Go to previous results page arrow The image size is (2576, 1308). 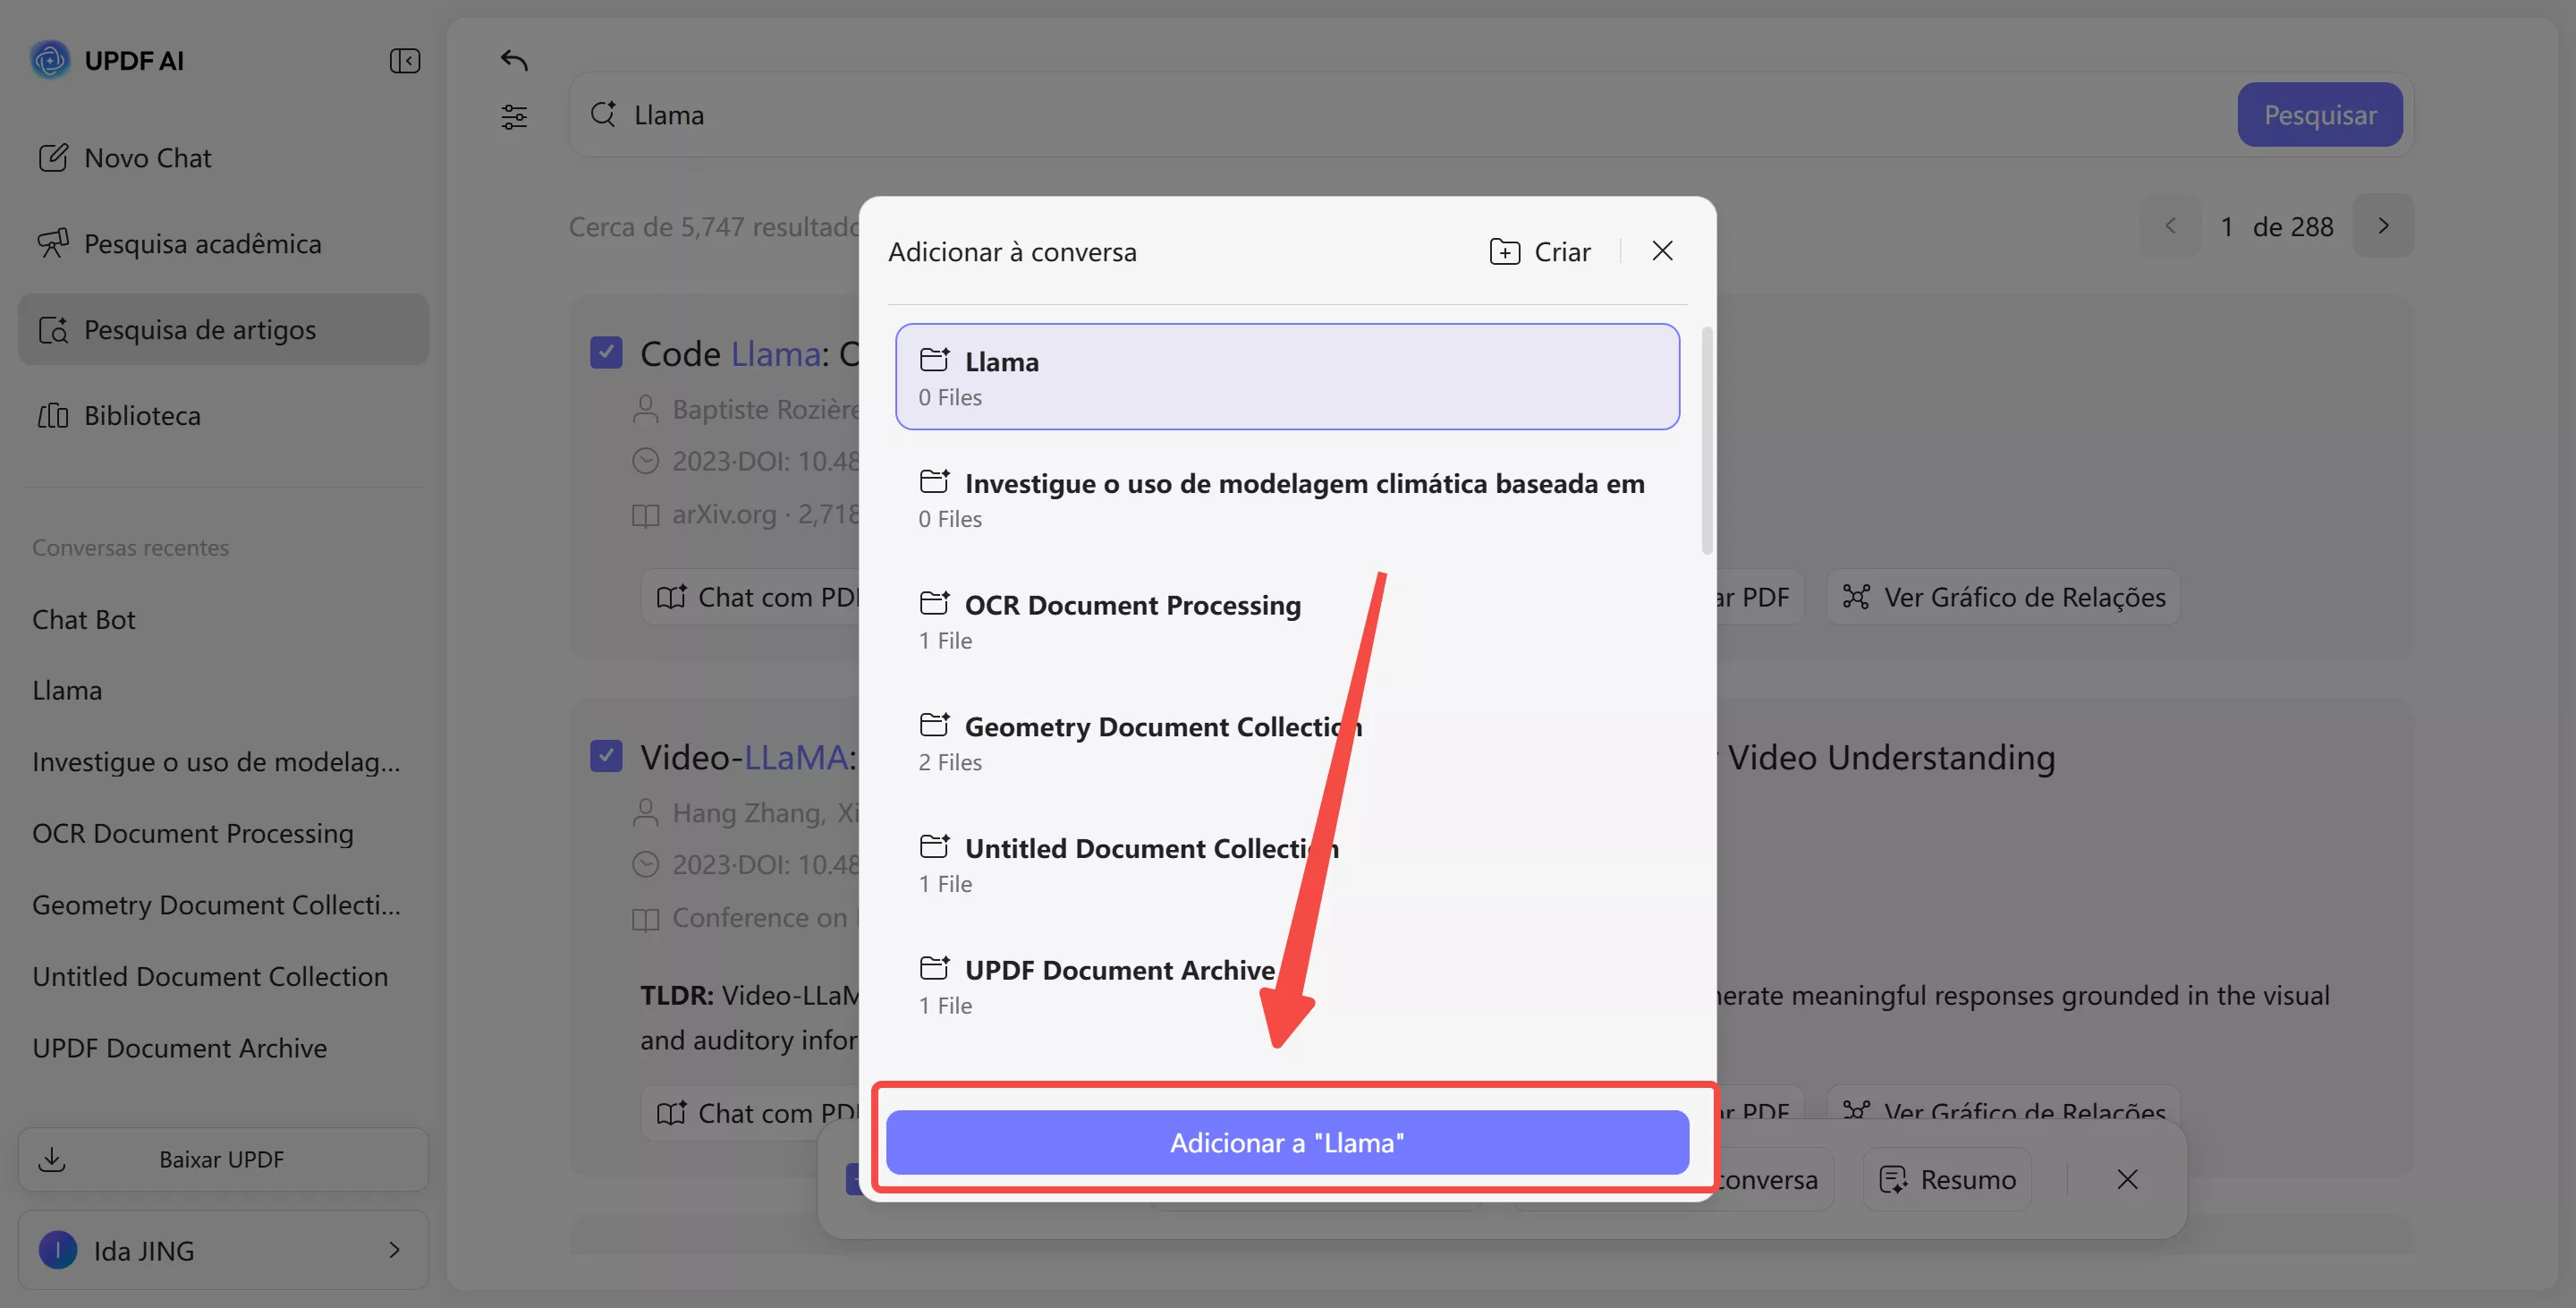pos(2169,226)
